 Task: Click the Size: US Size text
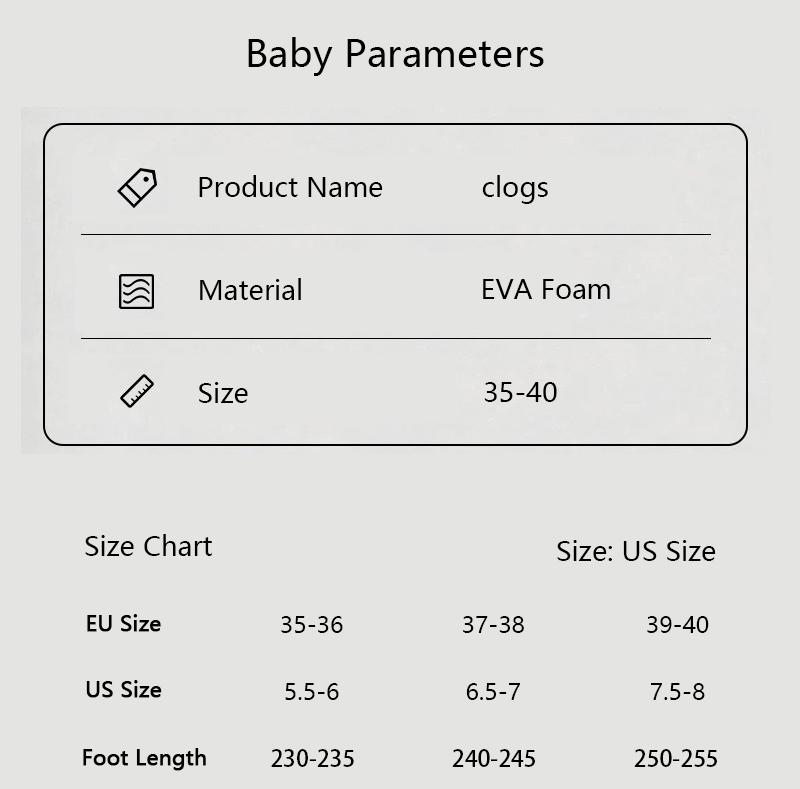point(636,552)
